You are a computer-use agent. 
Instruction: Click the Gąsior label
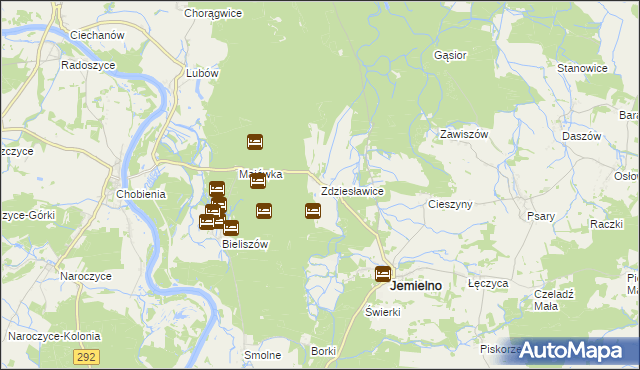(450, 55)
